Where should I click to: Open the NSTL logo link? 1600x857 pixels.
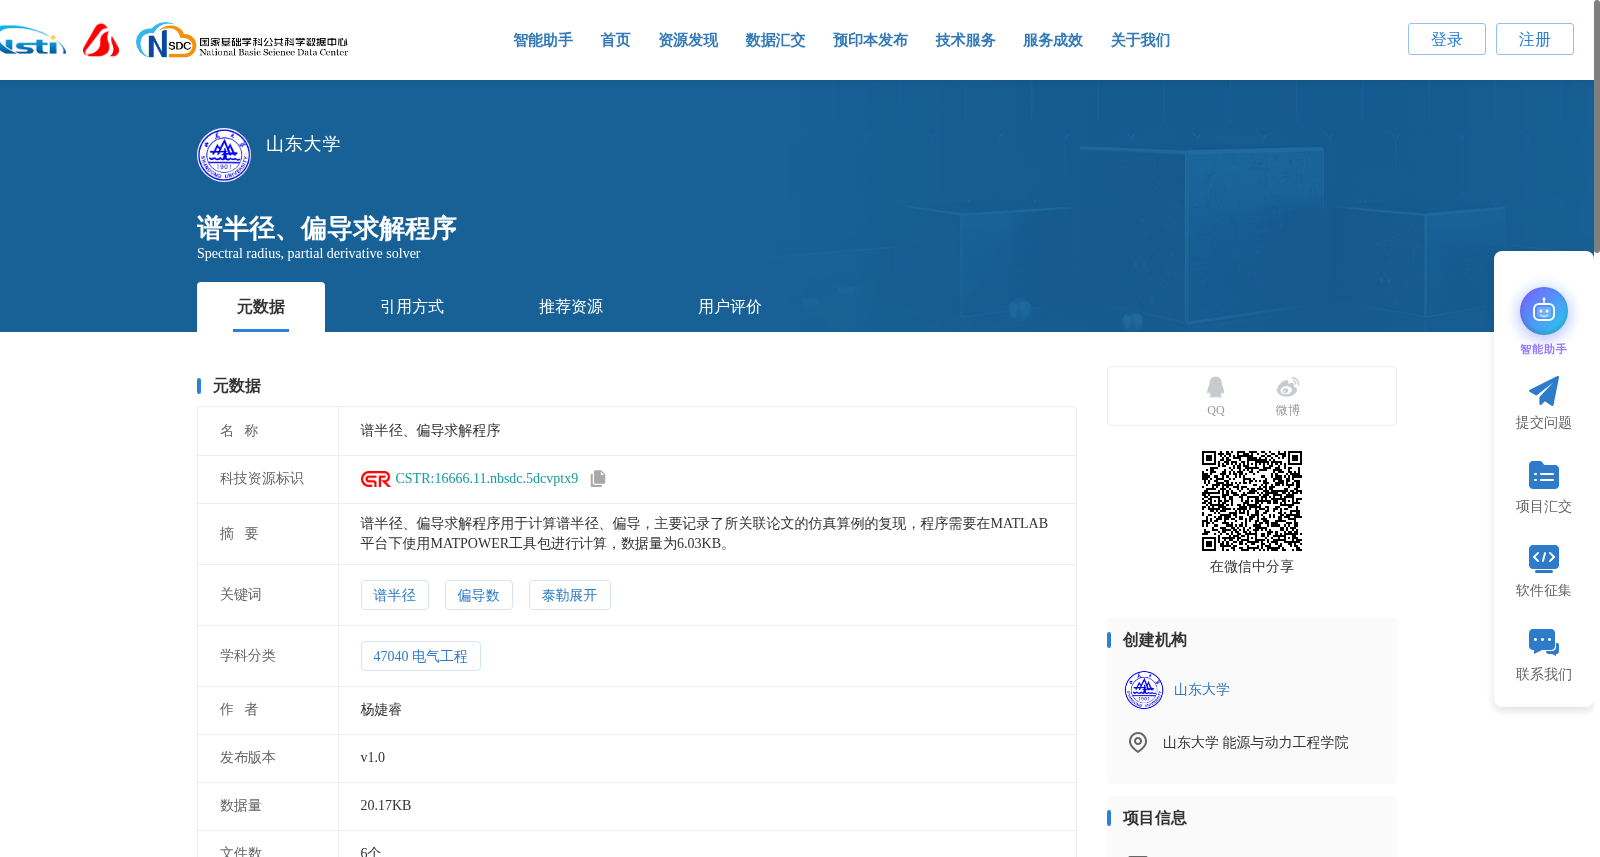[32, 41]
